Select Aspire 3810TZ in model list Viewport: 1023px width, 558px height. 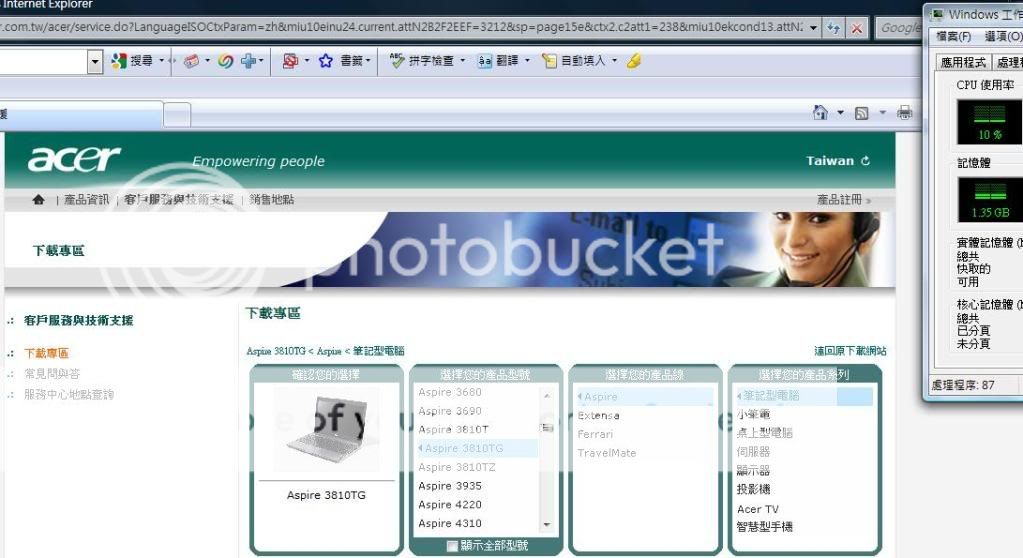click(456, 467)
